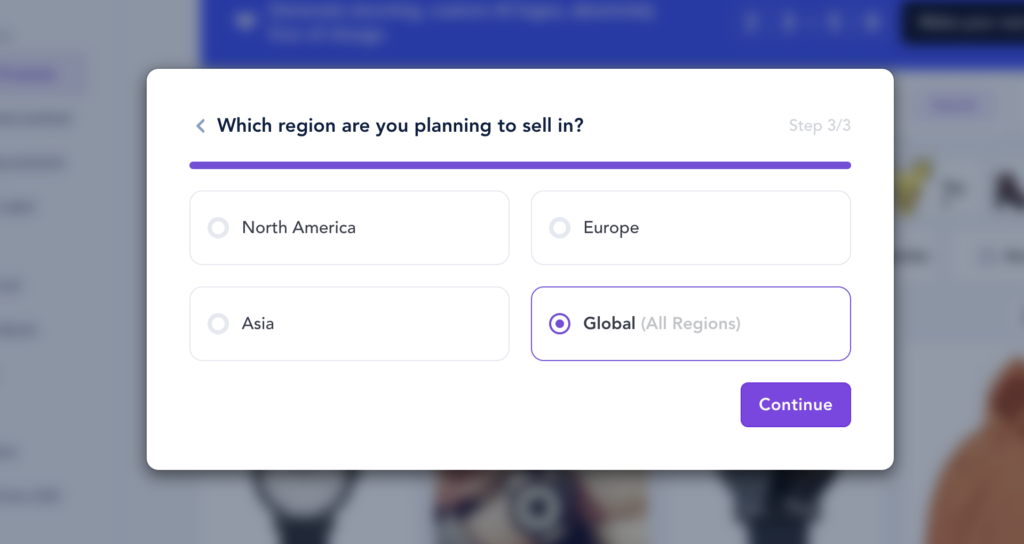This screenshot has width=1024, height=544.
Task: Click the selected Global radio button
Action: click(560, 324)
